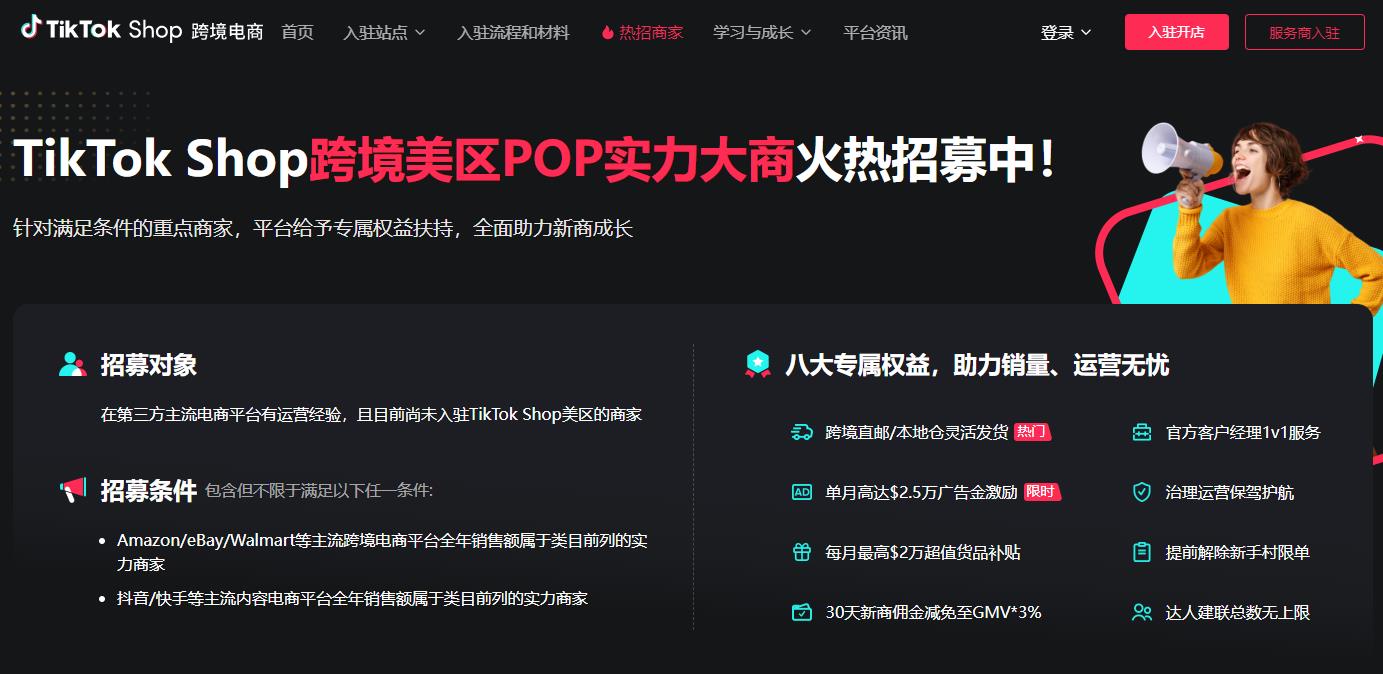Expand the 入驻站点 dropdown menu
Viewport: 1383px width, 674px height.
[384, 33]
